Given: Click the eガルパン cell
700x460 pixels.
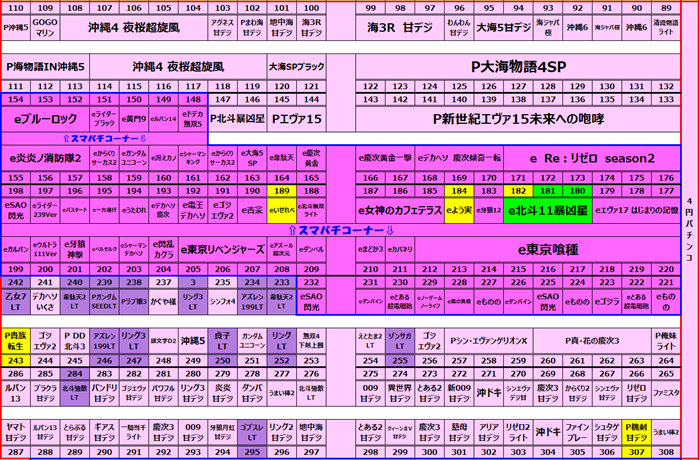Looking at the screenshot, I should (16, 250).
